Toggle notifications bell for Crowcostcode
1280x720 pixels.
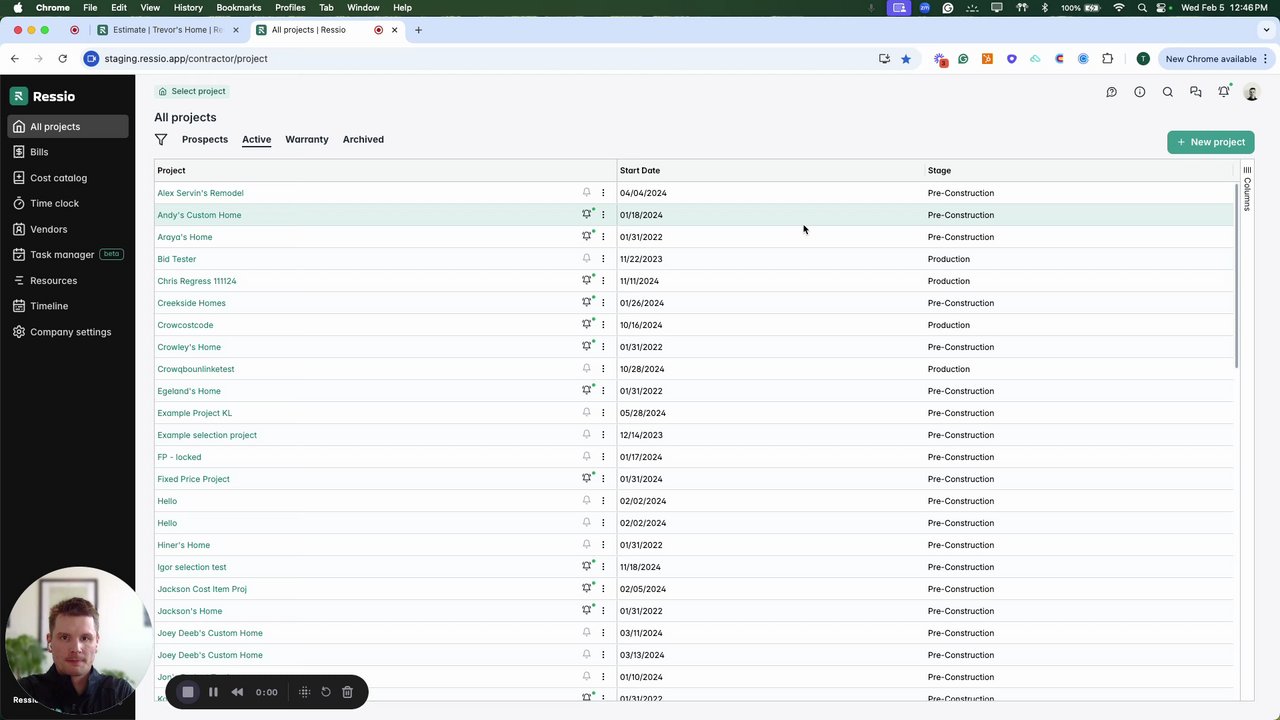point(587,325)
